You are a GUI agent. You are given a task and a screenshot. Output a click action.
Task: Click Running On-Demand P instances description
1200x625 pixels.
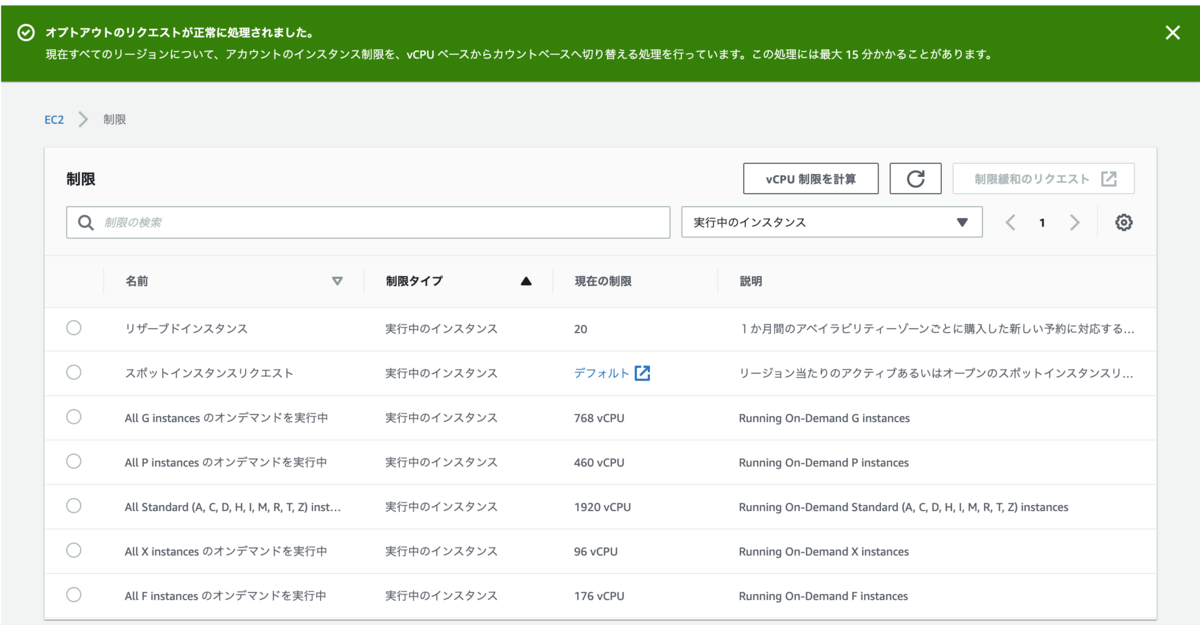tap(824, 462)
